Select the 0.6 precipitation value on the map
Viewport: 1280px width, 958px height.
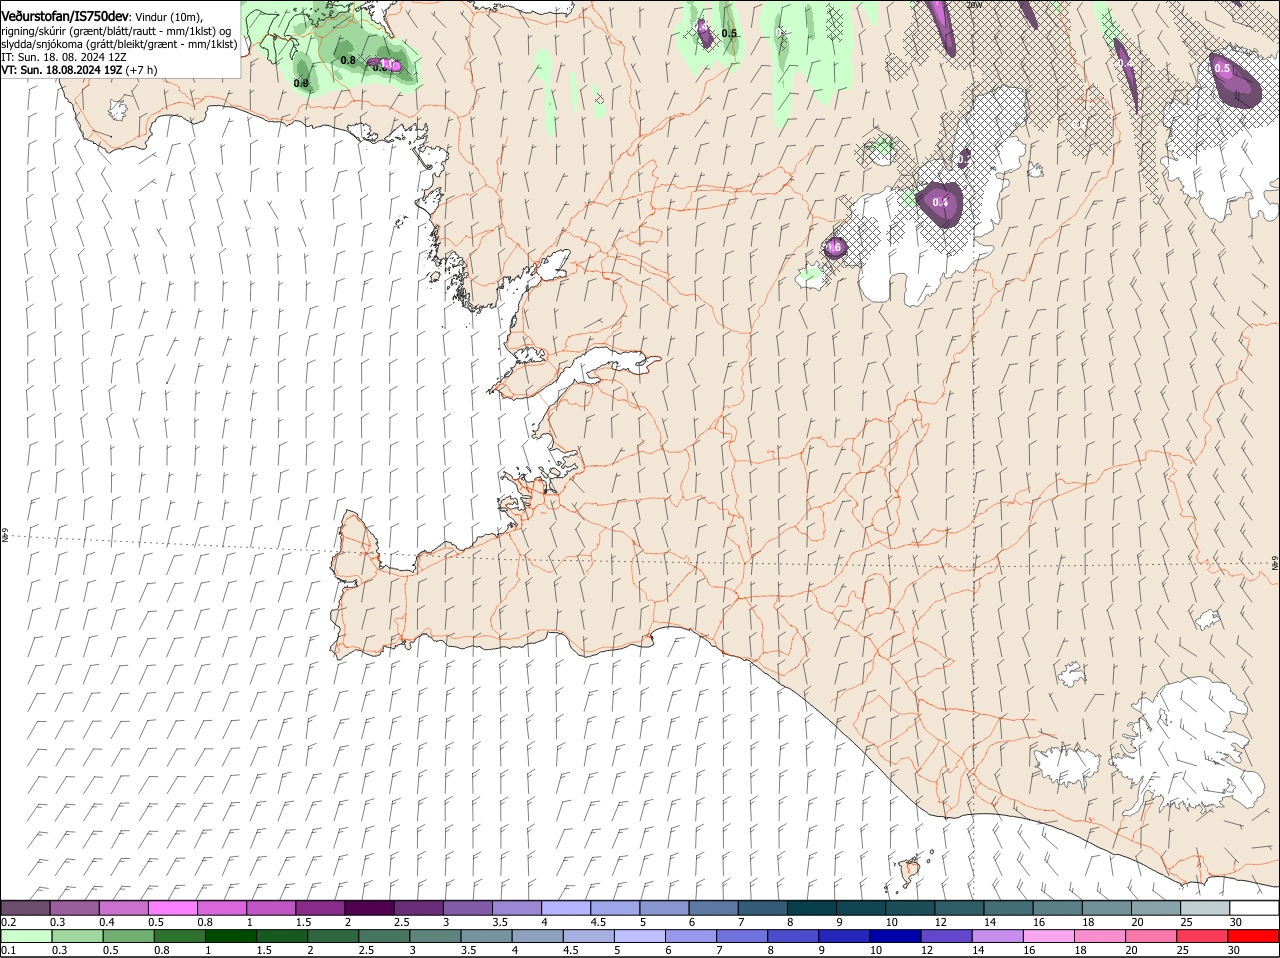tap(833, 246)
